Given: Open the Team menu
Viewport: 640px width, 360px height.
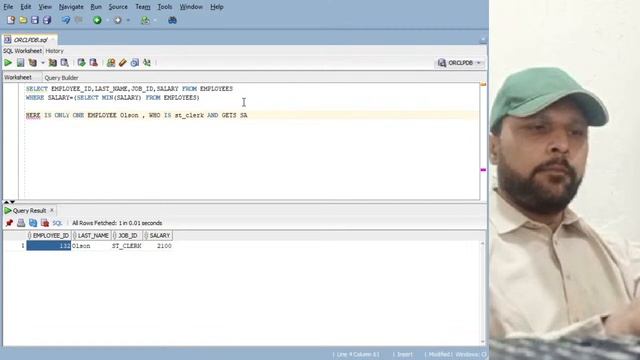Looking at the screenshot, I should (143, 7).
